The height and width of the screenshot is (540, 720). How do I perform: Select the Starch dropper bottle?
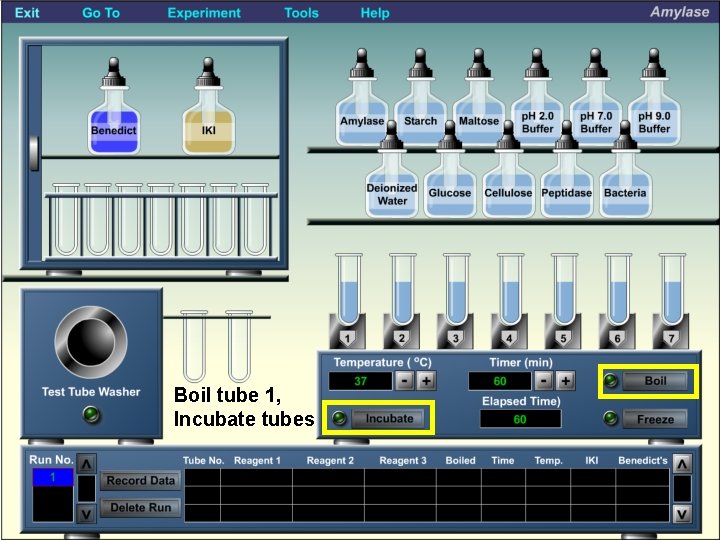420,97
